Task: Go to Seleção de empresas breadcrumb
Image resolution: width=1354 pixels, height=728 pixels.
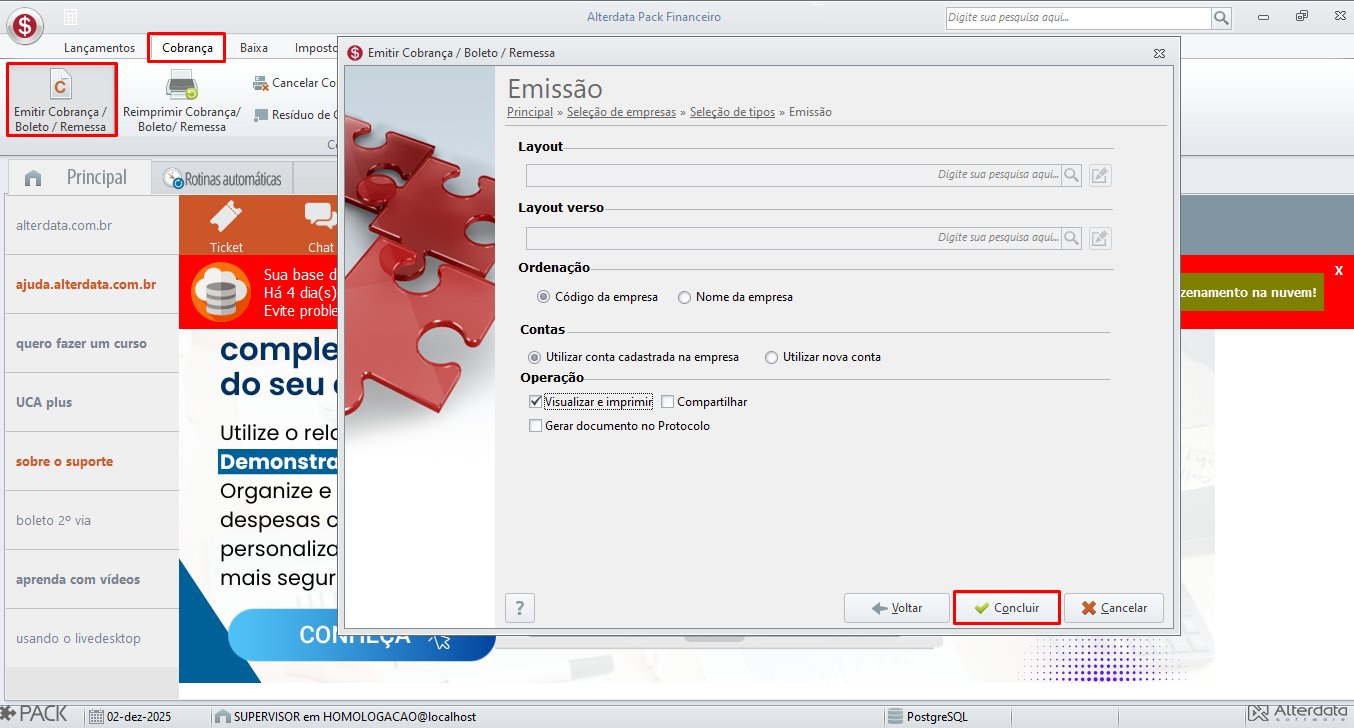Action: point(621,112)
